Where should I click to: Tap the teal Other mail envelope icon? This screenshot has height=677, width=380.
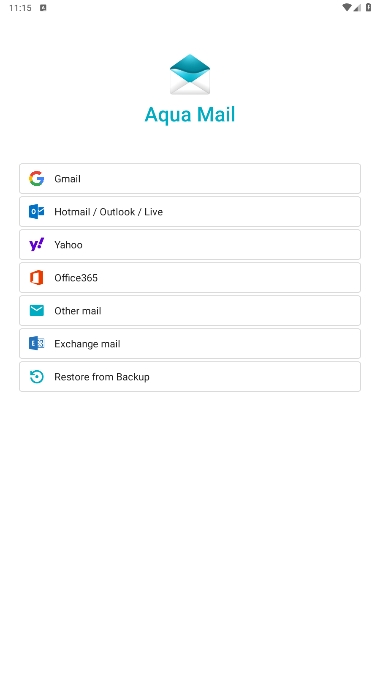pyautogui.click(x=37, y=310)
